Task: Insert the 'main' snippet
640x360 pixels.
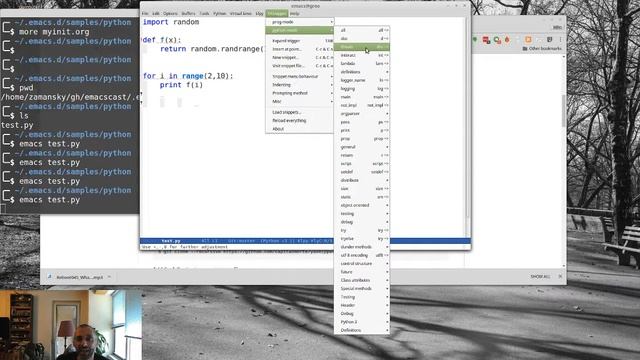Action: 362,97
